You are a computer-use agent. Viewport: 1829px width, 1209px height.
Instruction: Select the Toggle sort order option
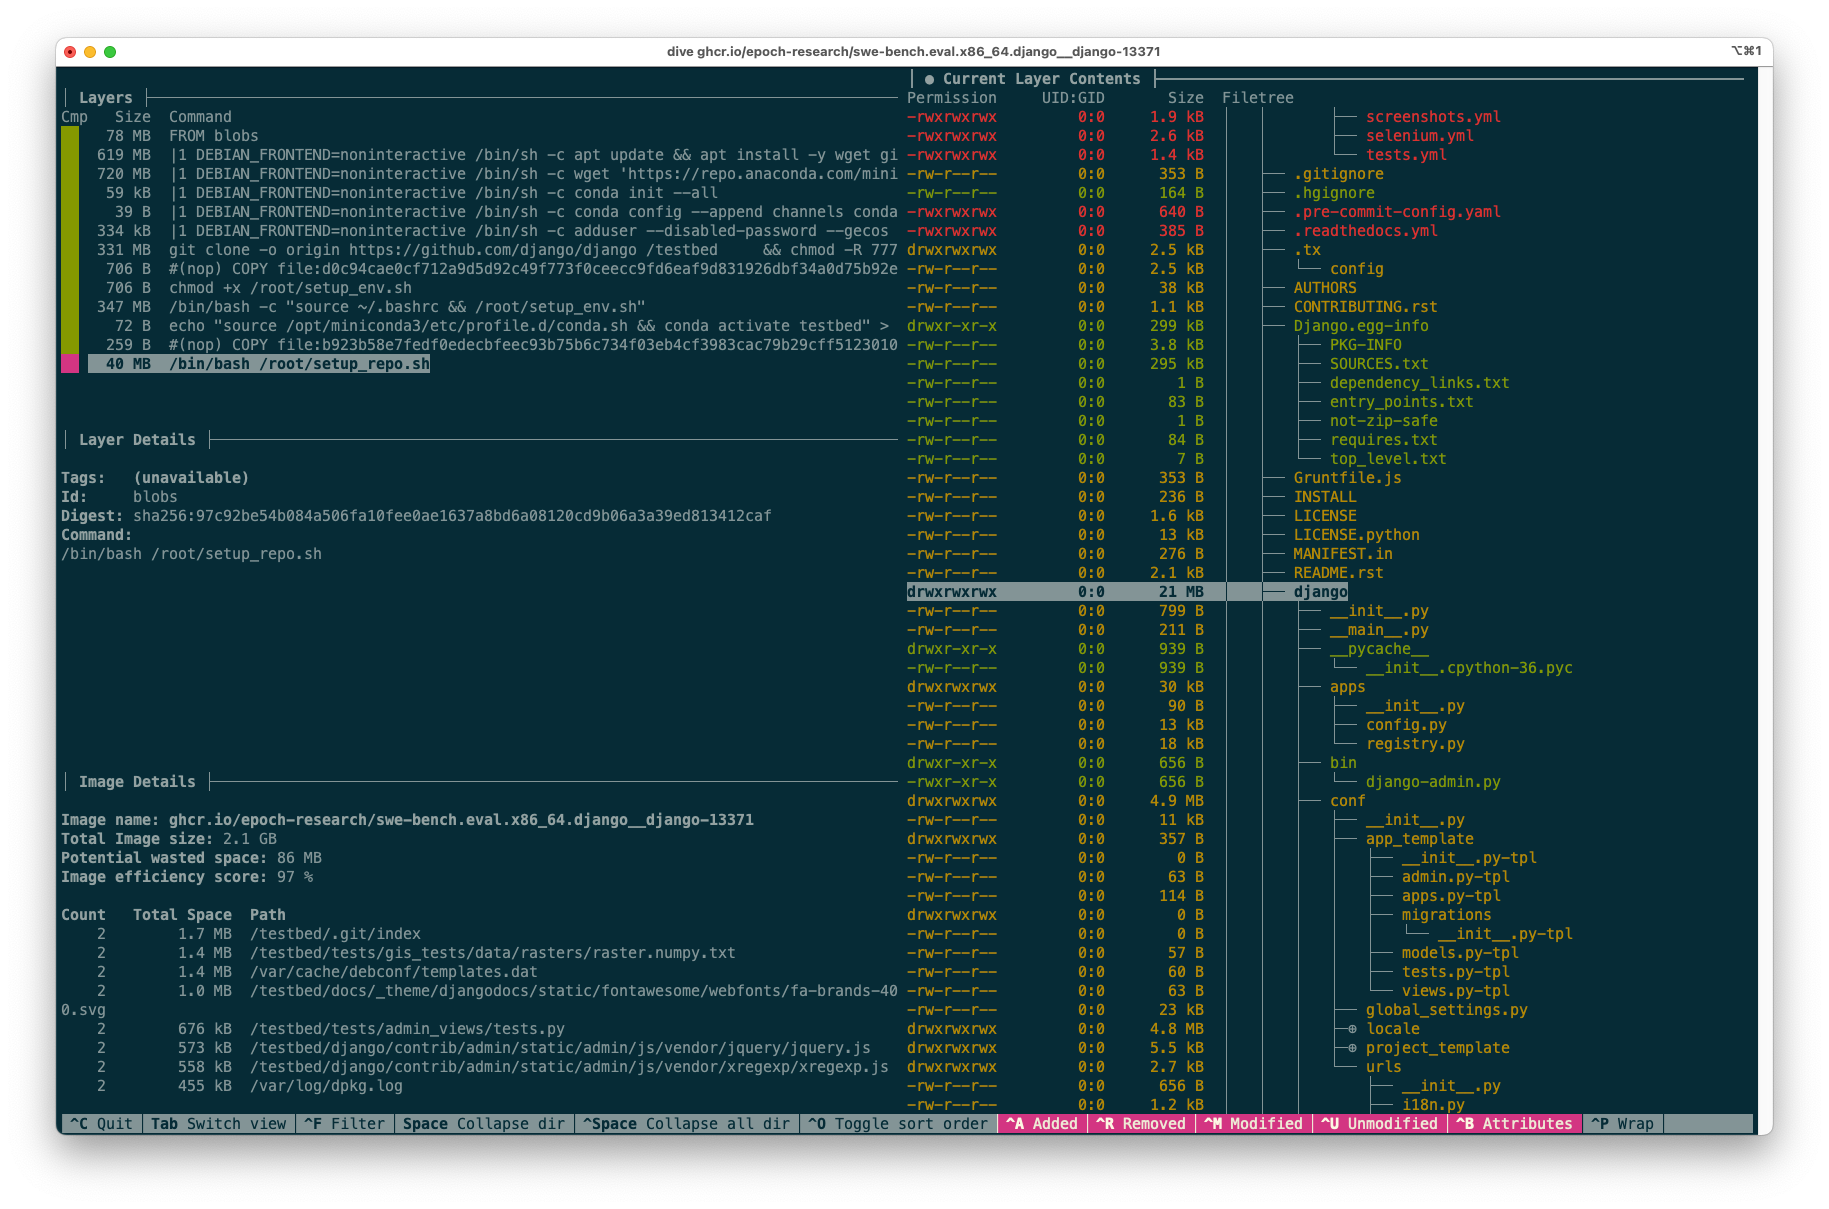(898, 1124)
